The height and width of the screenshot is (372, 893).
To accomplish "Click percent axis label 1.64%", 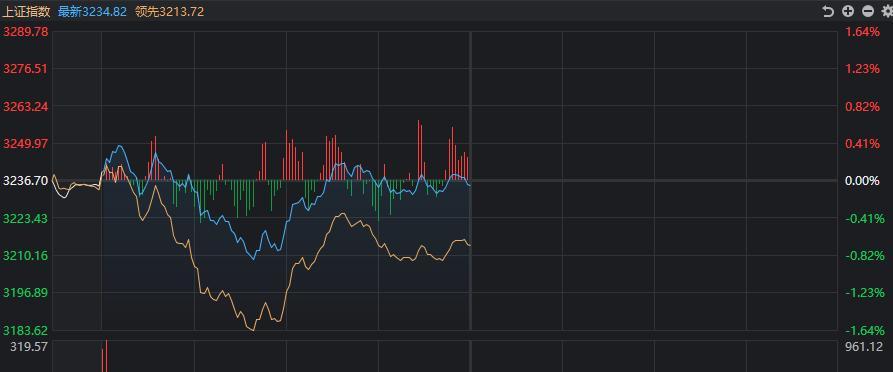I will 862,32.
